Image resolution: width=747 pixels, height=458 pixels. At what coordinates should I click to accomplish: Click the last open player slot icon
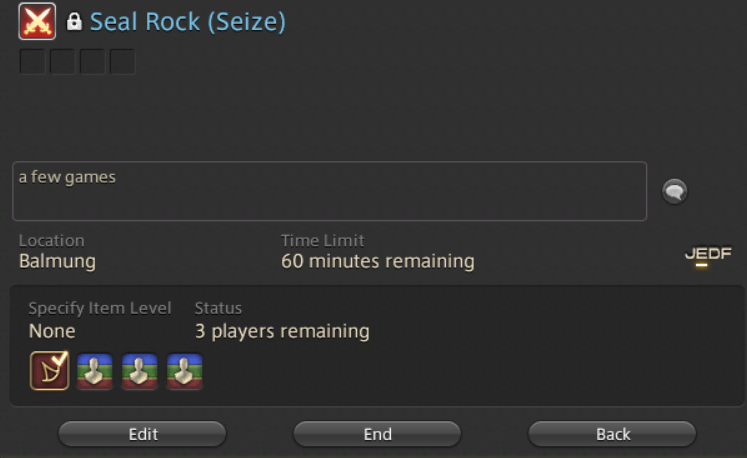point(184,371)
